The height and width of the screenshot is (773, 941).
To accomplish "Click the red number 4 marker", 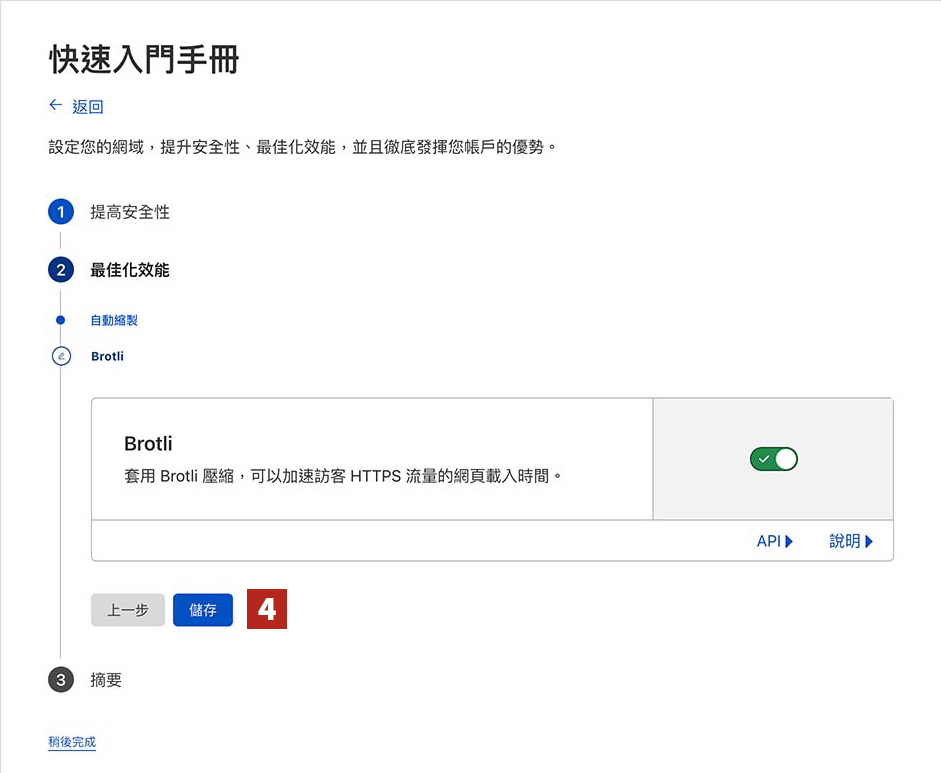I will pyautogui.click(x=267, y=609).
